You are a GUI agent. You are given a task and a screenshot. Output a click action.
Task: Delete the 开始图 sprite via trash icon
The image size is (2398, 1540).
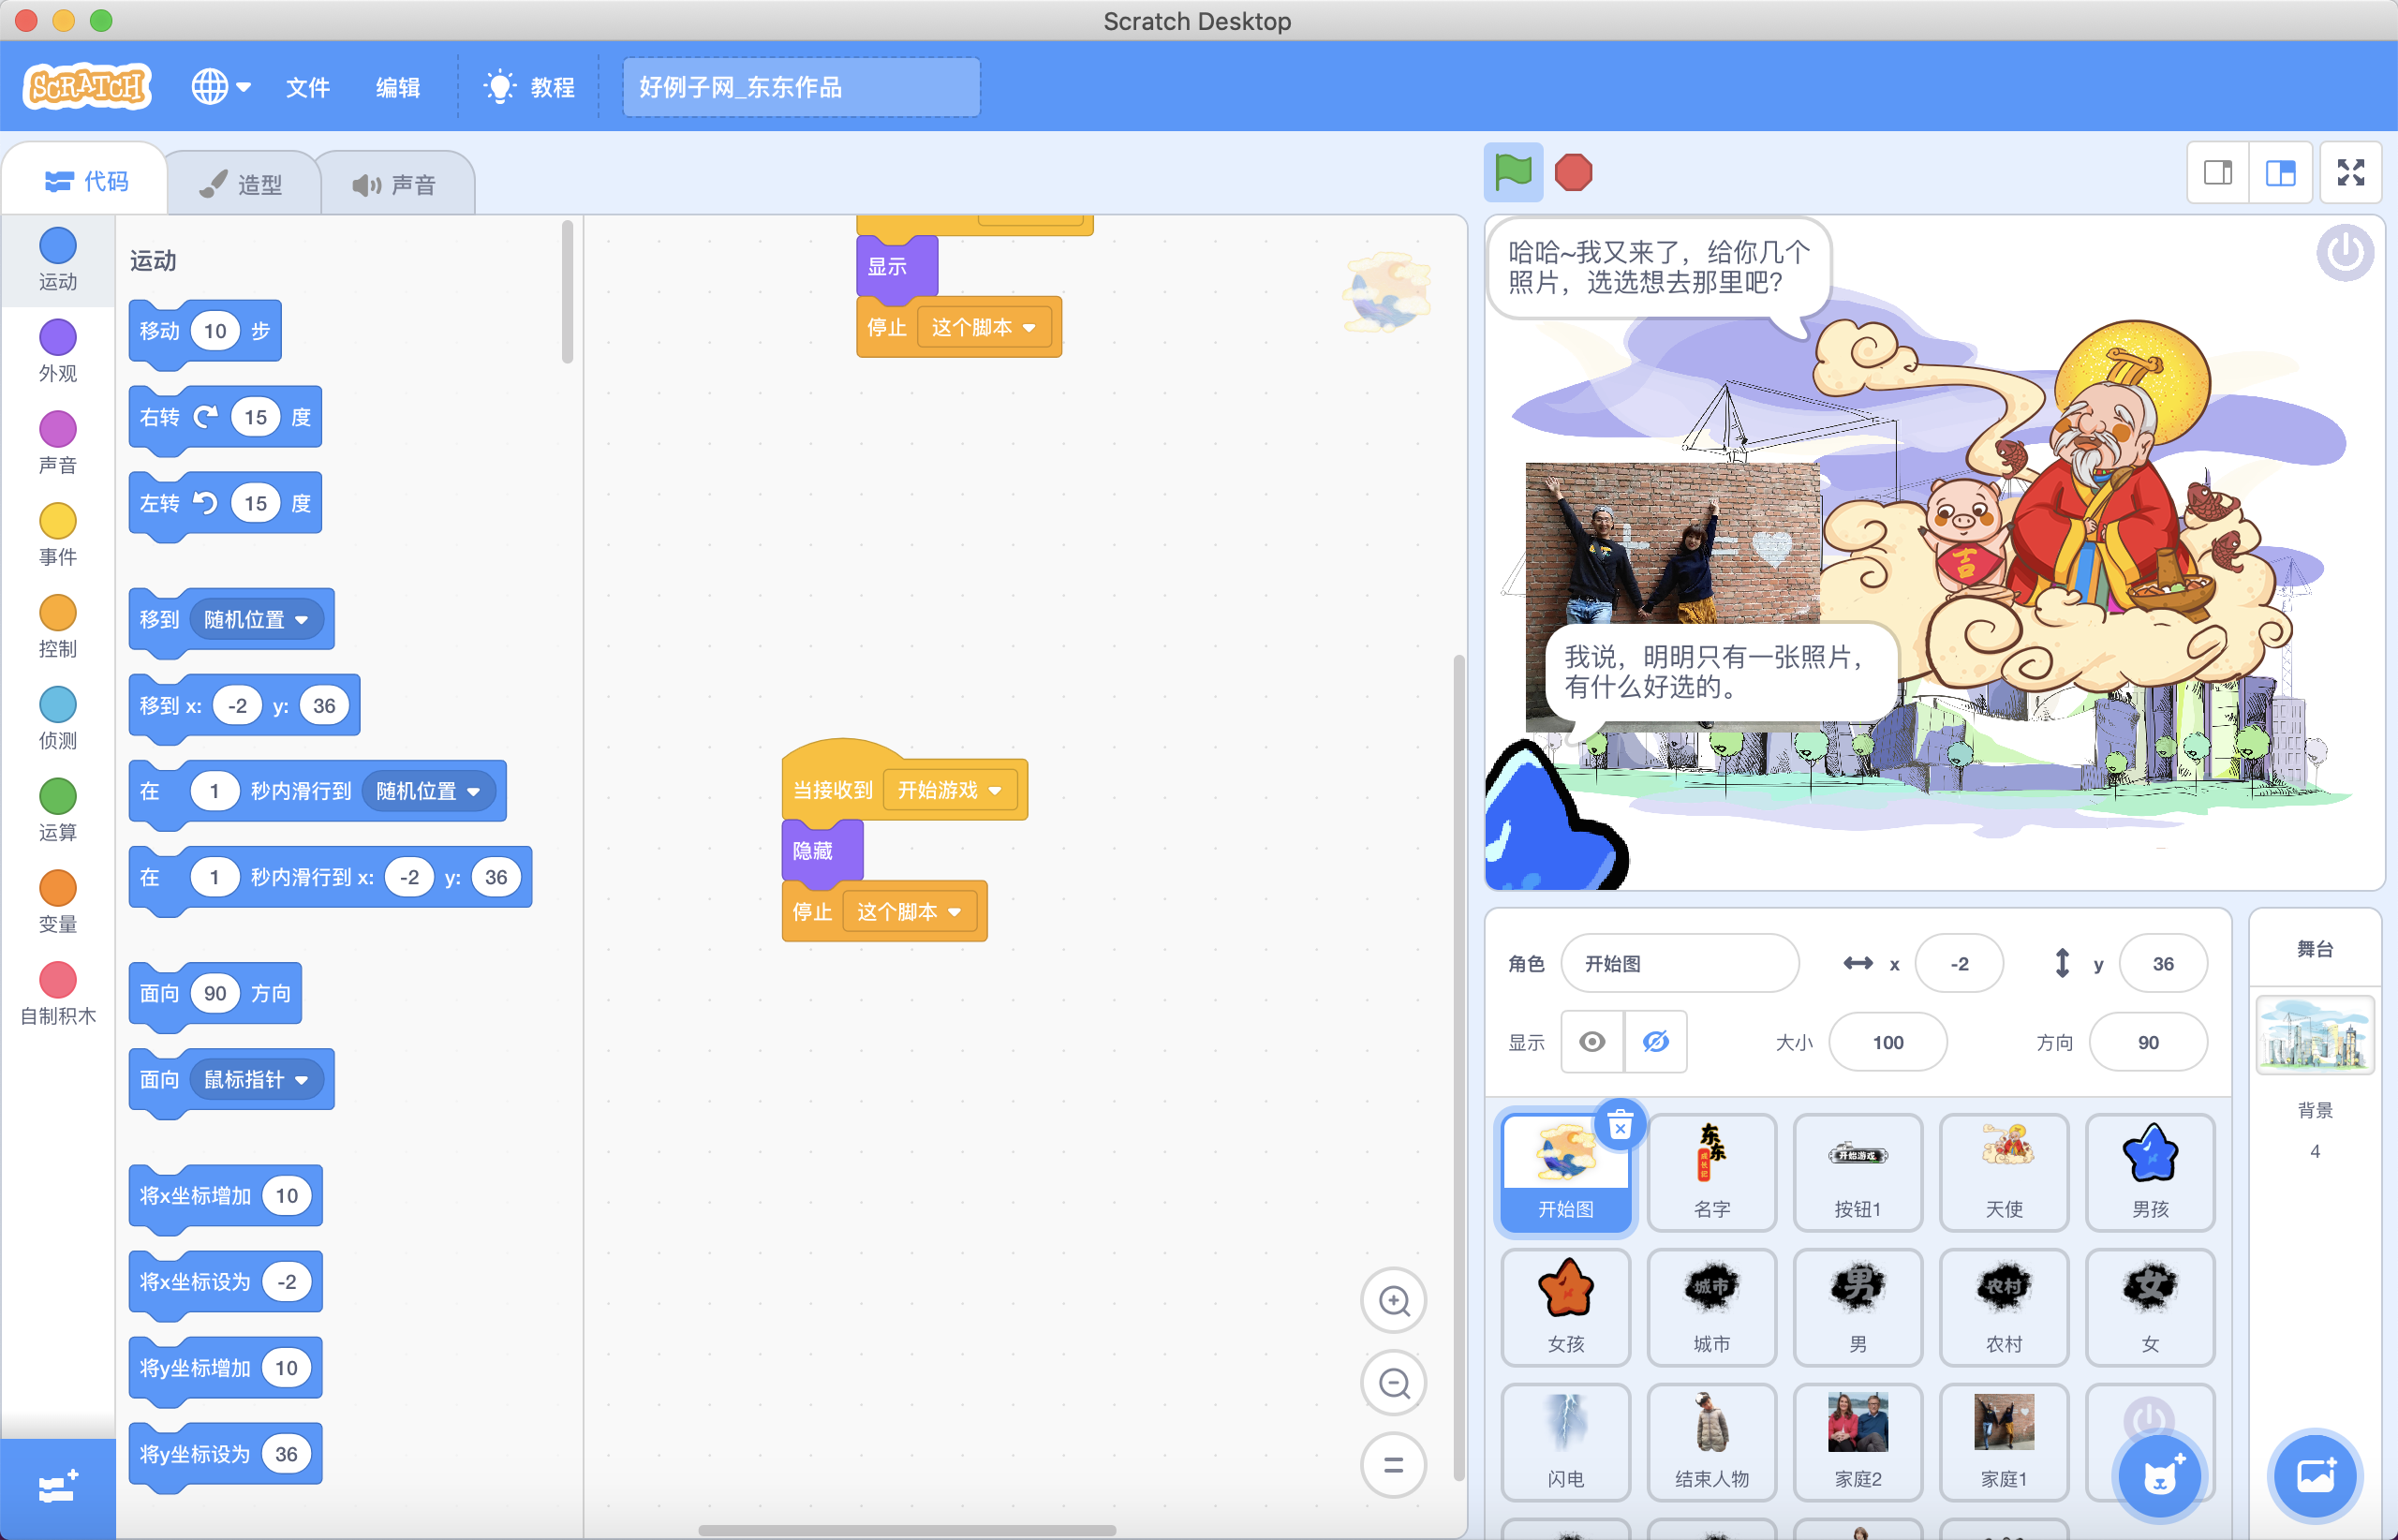(1620, 1126)
